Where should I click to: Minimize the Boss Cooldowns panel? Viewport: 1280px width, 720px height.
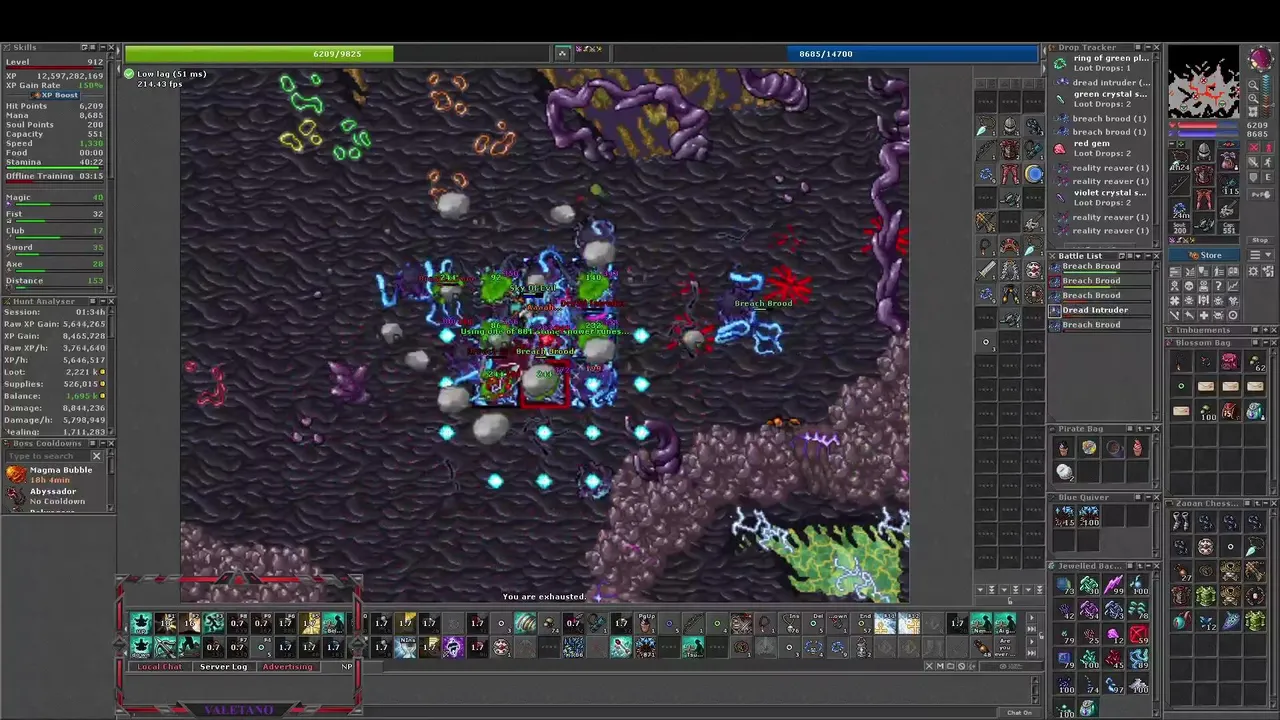point(102,443)
